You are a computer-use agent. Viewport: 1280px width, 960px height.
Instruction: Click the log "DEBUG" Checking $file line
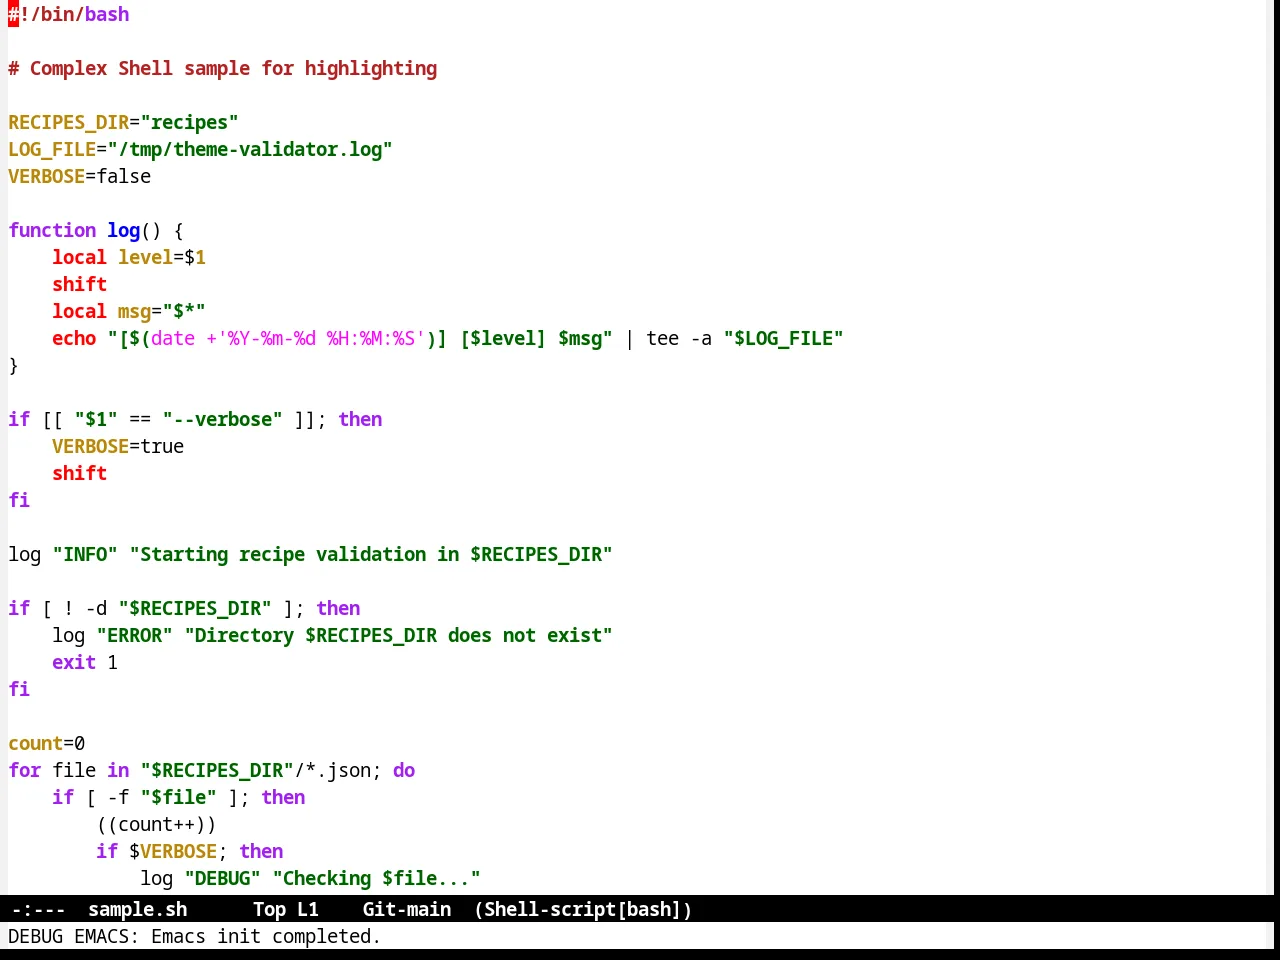coord(310,878)
